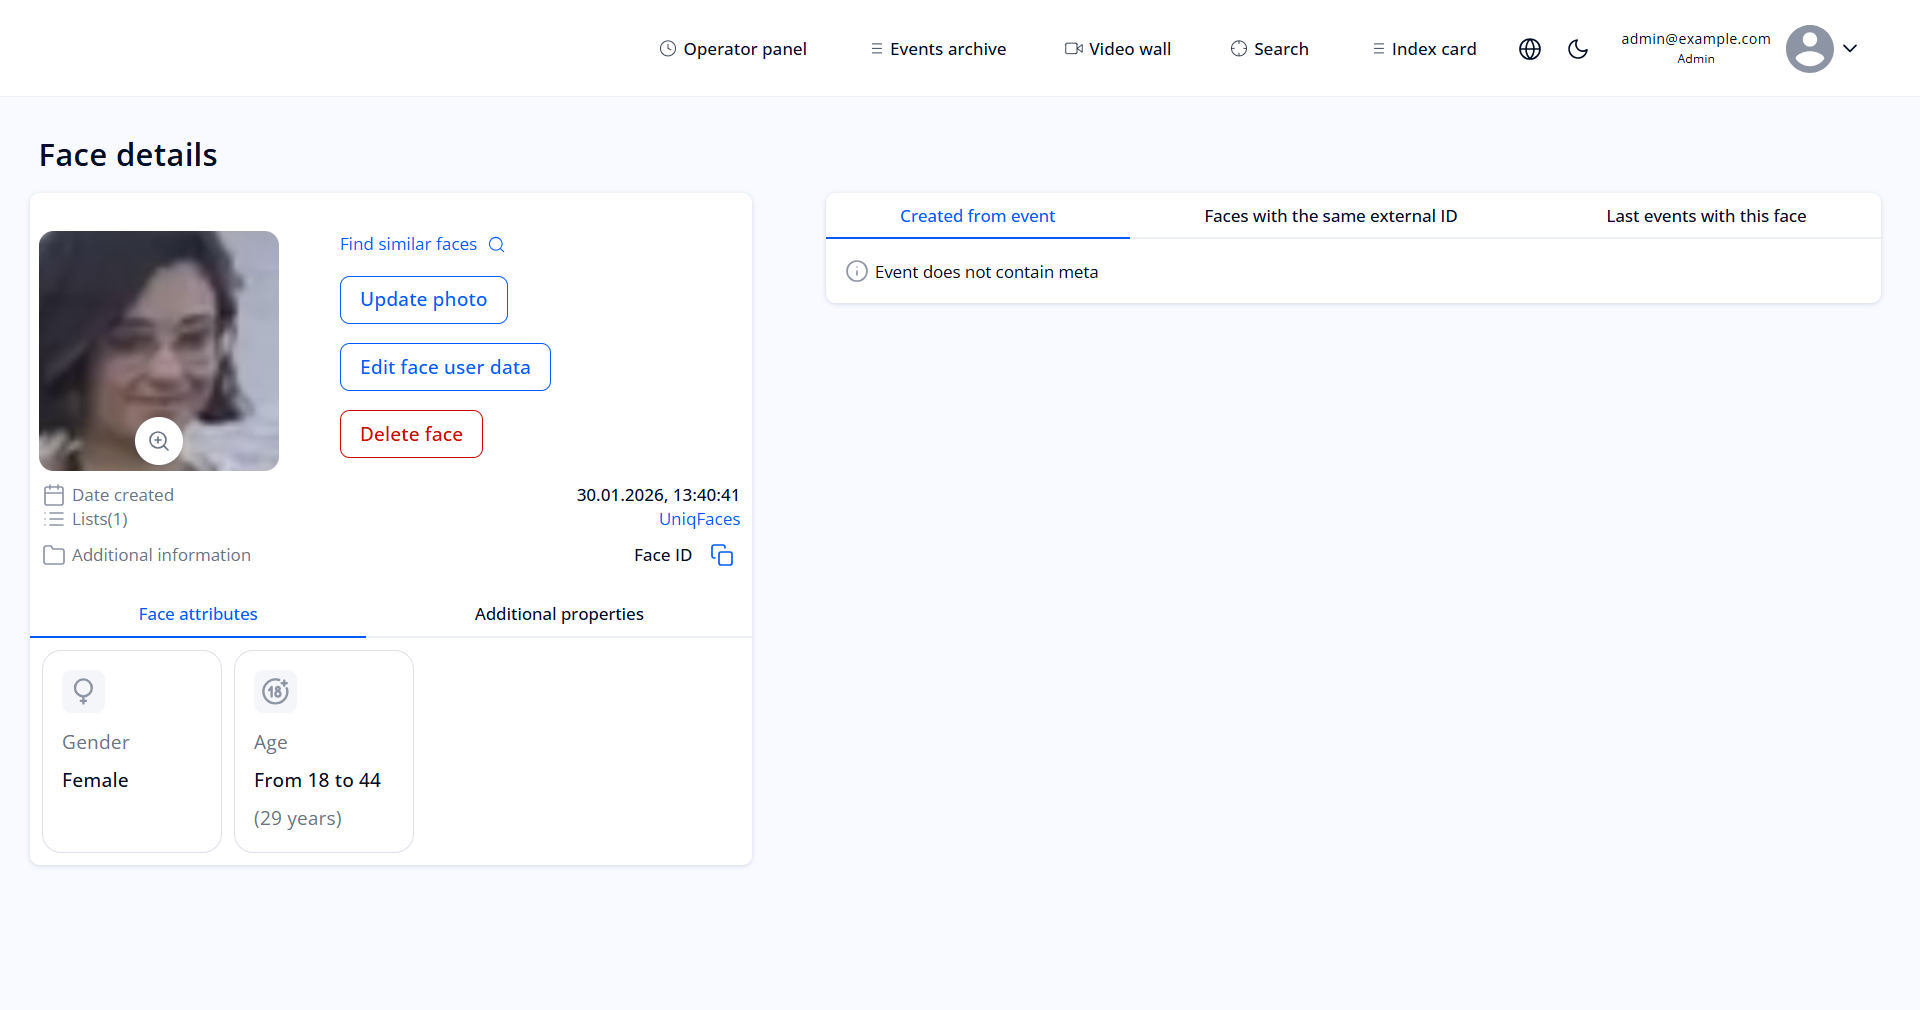Select Faces with the same external ID tab
Screen dimensions: 1920x1010
coord(1330,216)
